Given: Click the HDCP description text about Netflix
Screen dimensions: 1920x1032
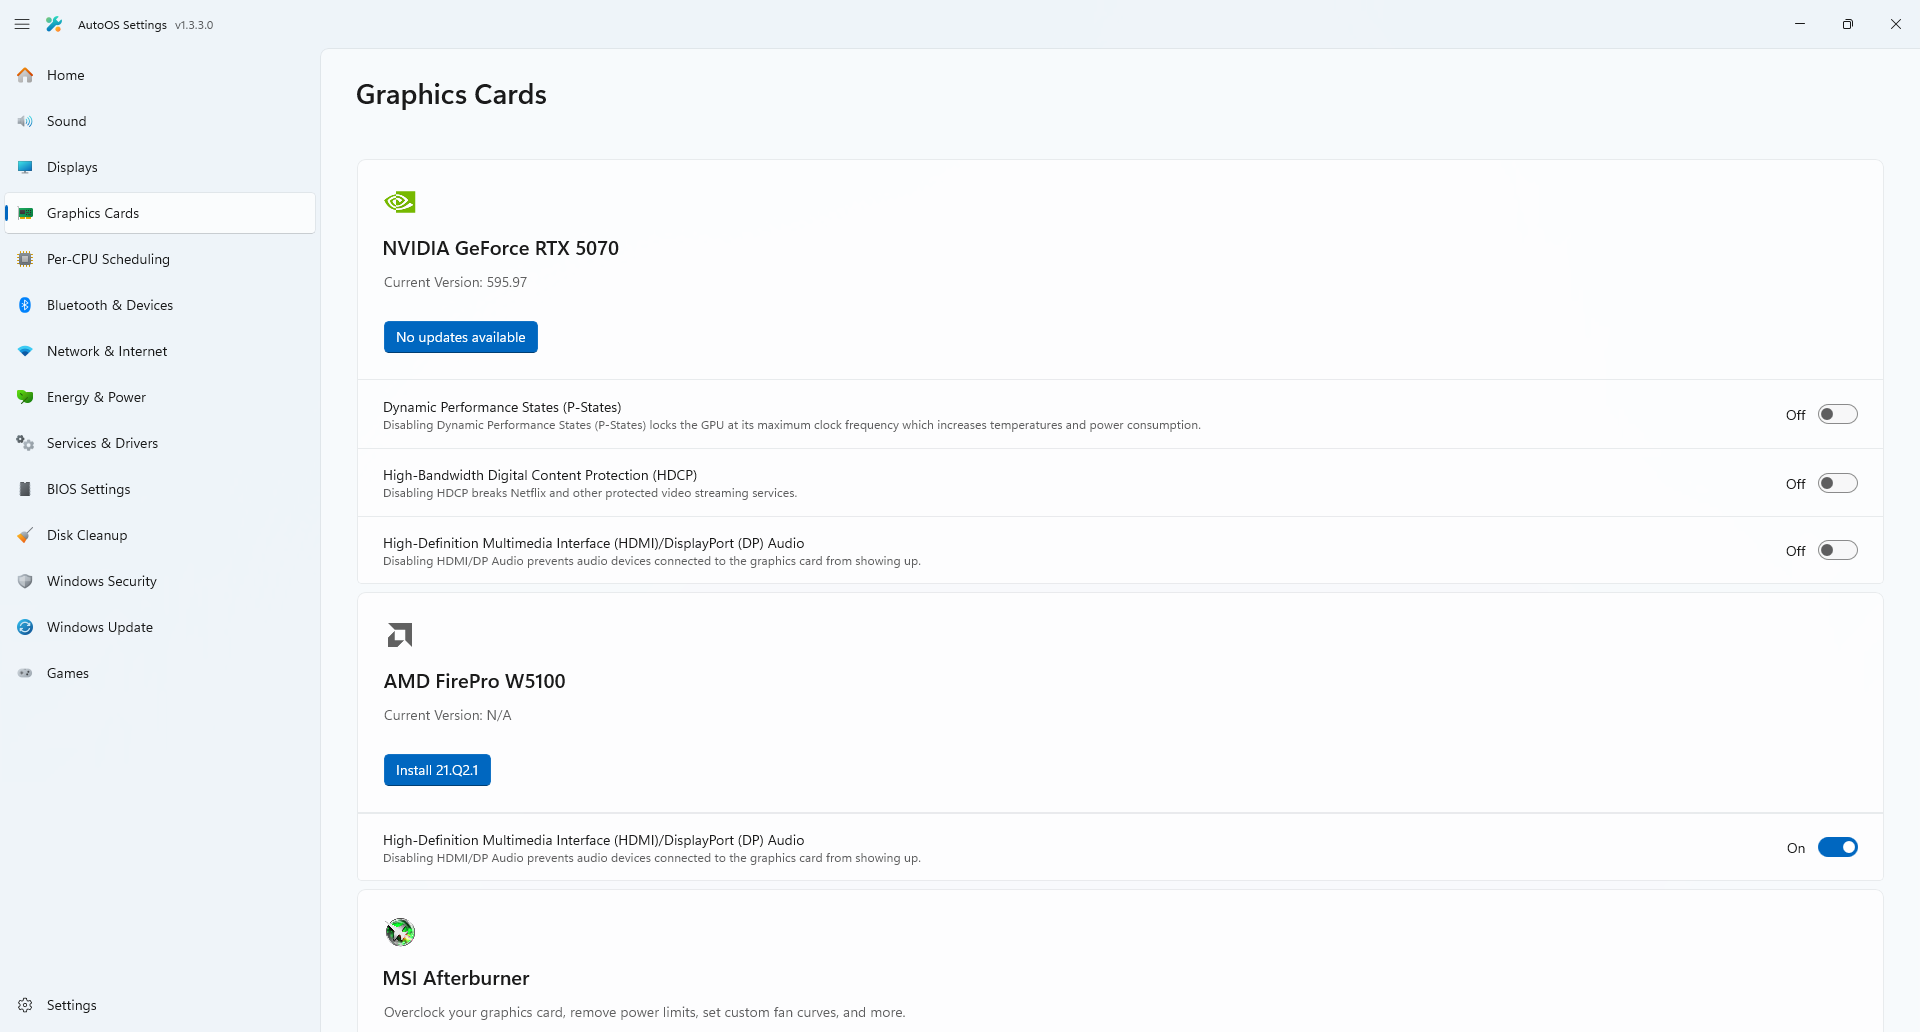Looking at the screenshot, I should [590, 493].
